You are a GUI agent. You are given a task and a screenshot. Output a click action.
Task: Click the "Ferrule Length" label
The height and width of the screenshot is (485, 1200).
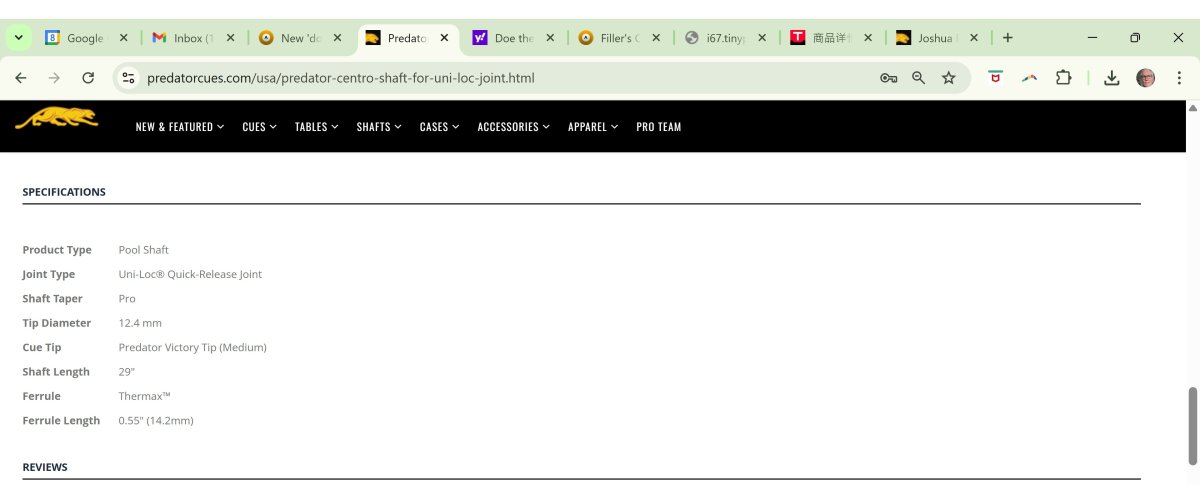pos(61,421)
